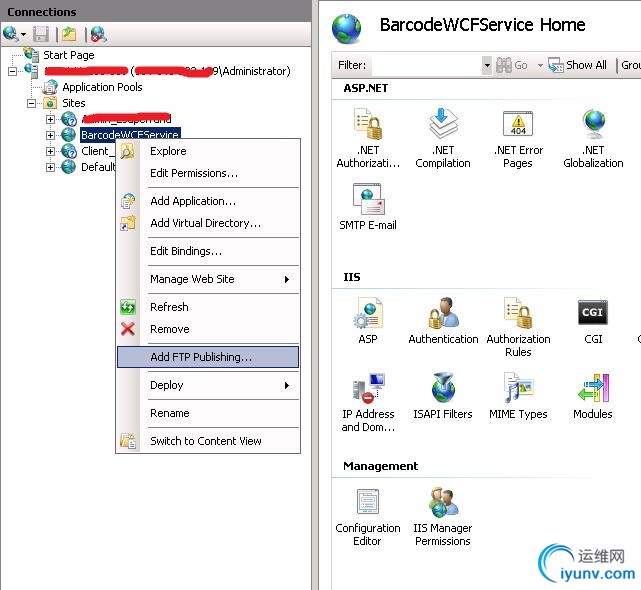
Task: Choose Explore from context menu
Action: [208, 151]
